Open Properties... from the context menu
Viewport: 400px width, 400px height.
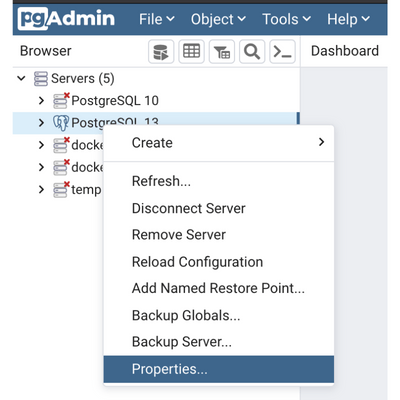click(x=219, y=369)
